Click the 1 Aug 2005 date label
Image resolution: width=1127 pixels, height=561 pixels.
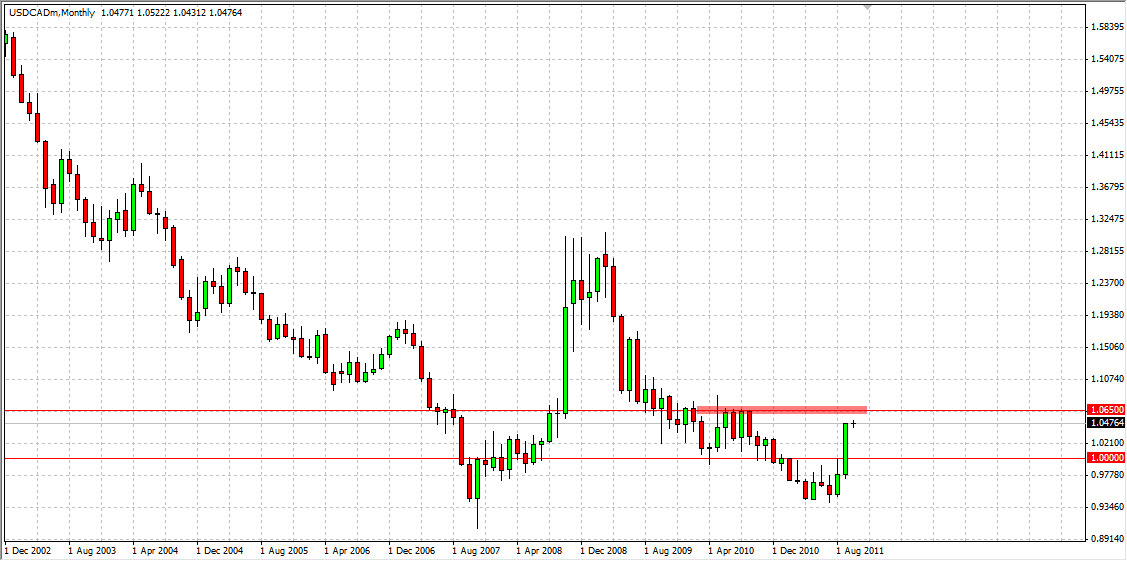pos(285,551)
